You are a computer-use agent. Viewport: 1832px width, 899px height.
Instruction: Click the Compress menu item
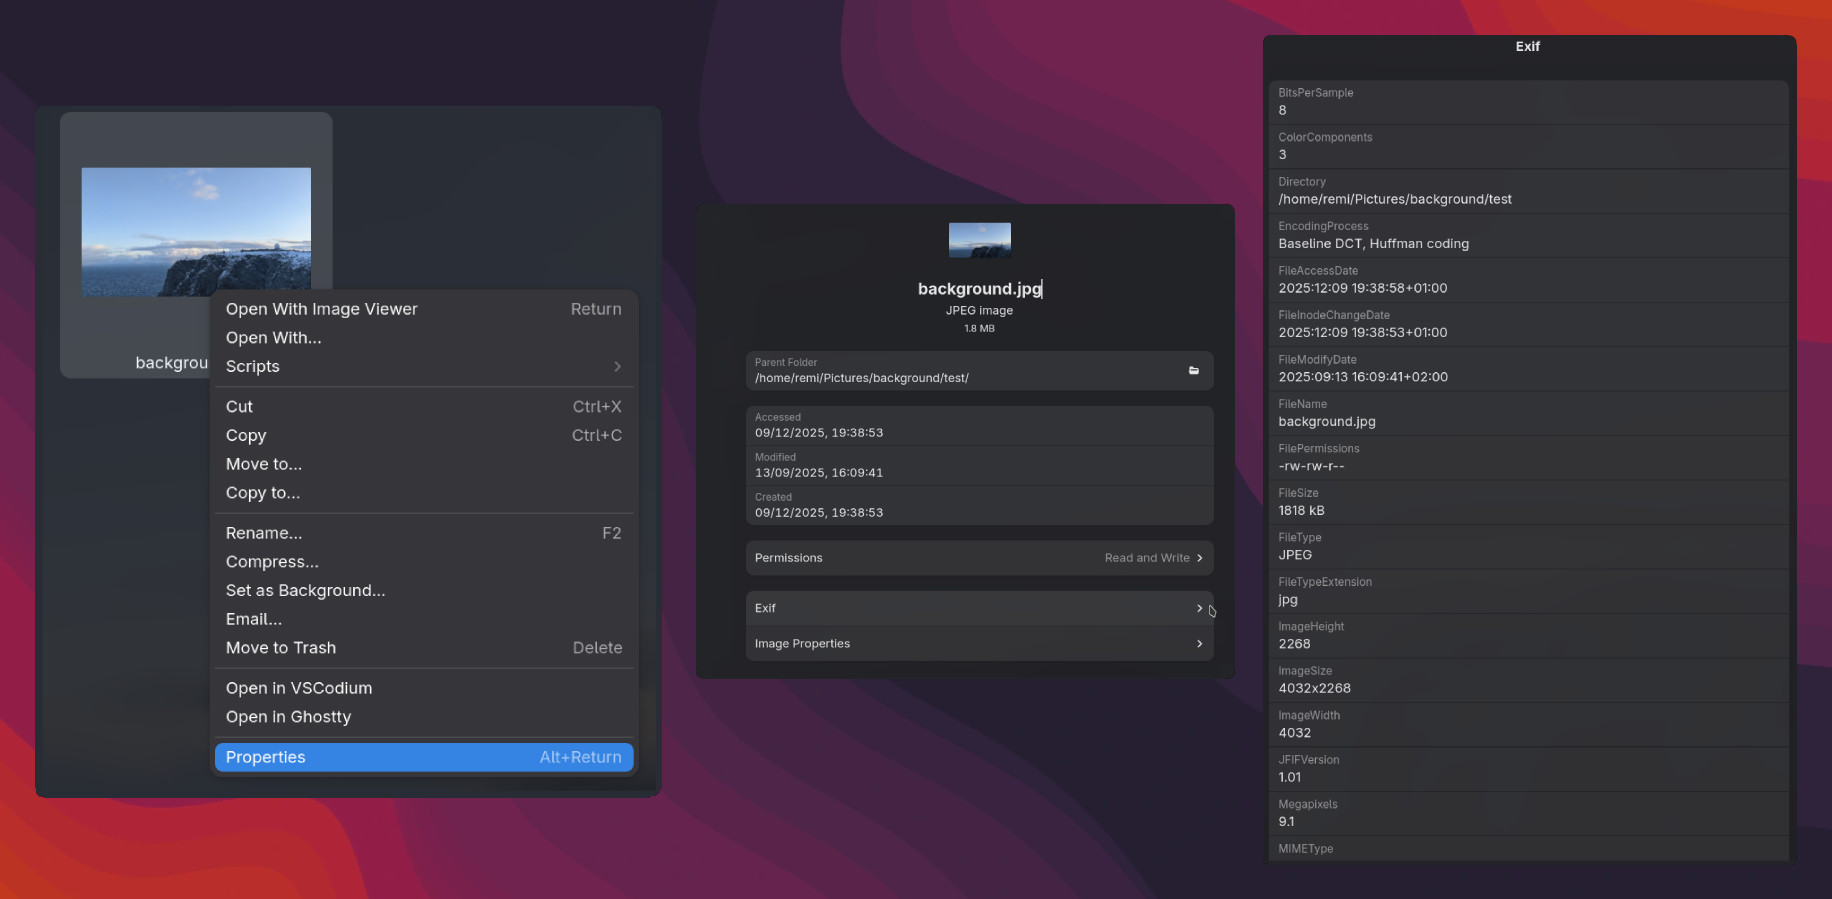point(272,562)
